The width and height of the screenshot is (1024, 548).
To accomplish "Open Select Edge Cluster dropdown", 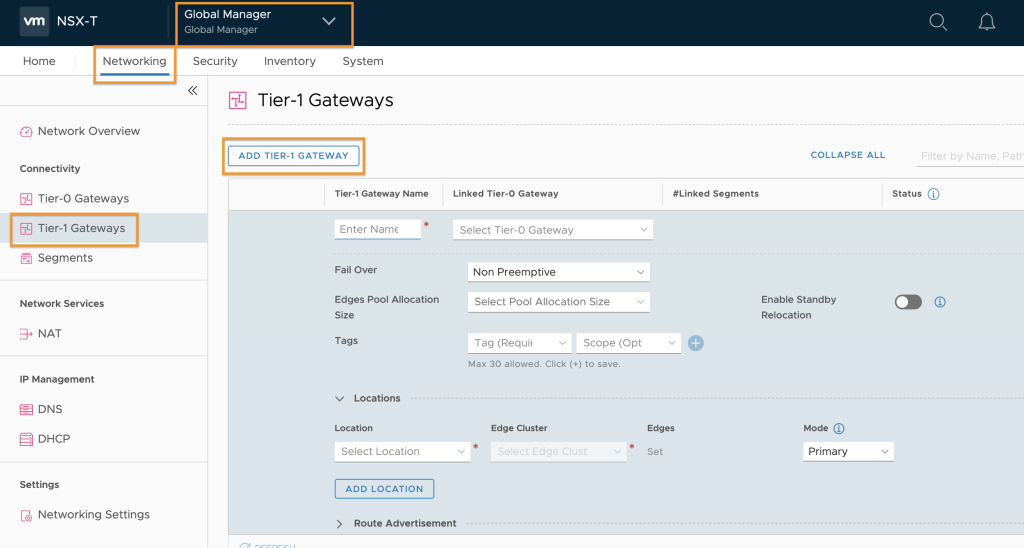I will pos(558,451).
